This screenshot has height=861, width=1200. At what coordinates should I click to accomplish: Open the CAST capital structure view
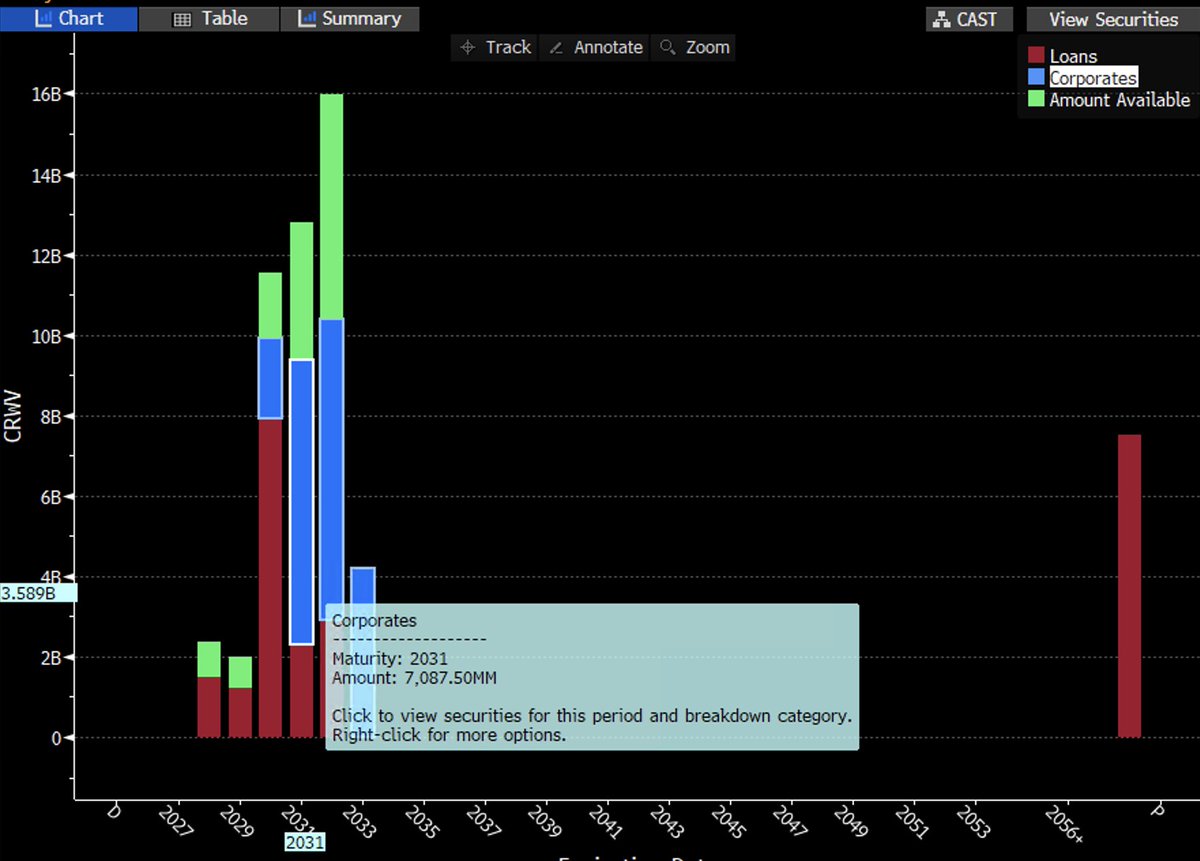click(969, 19)
